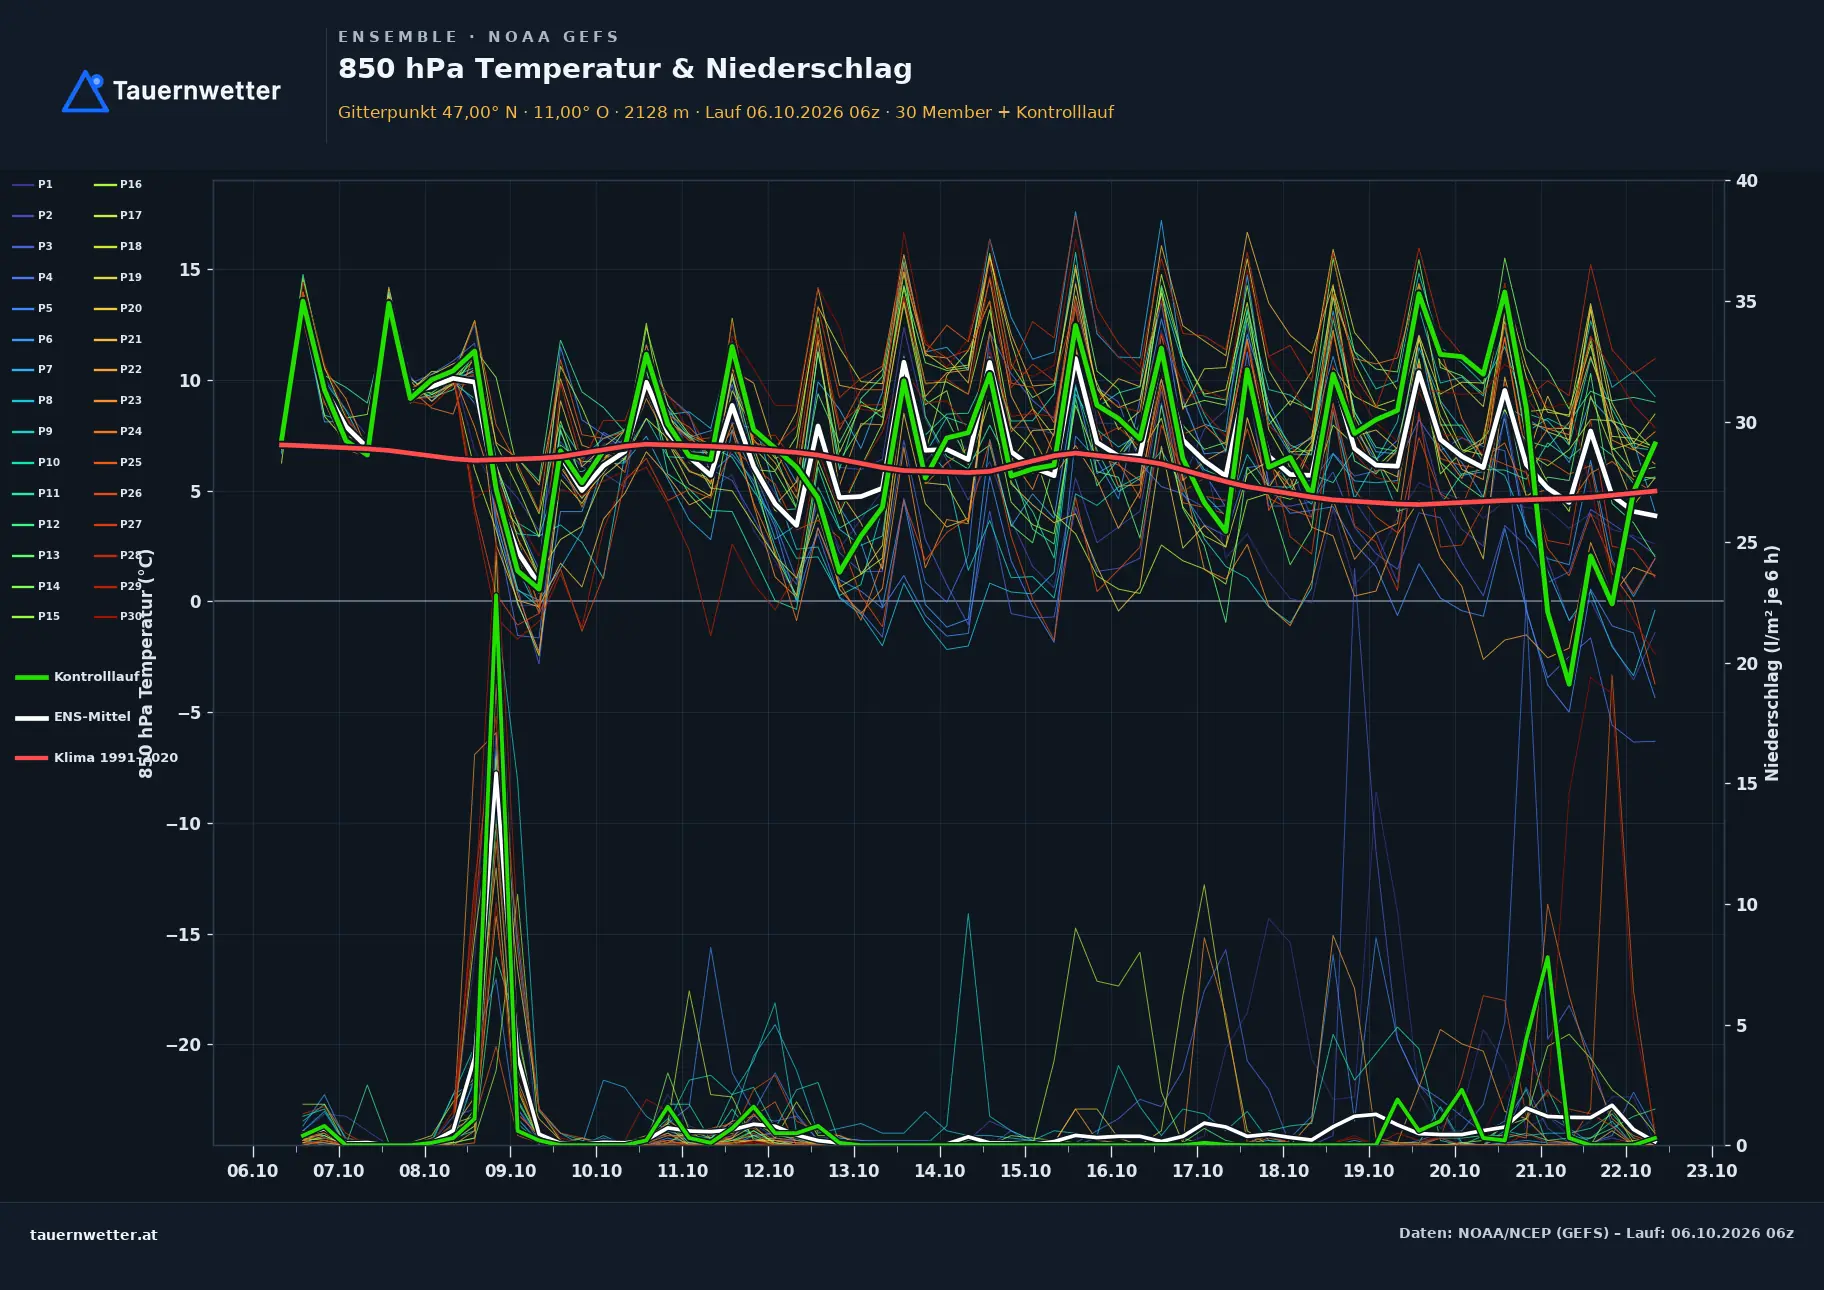Select the P5 legend entry
The image size is (1824, 1290).
[33, 309]
